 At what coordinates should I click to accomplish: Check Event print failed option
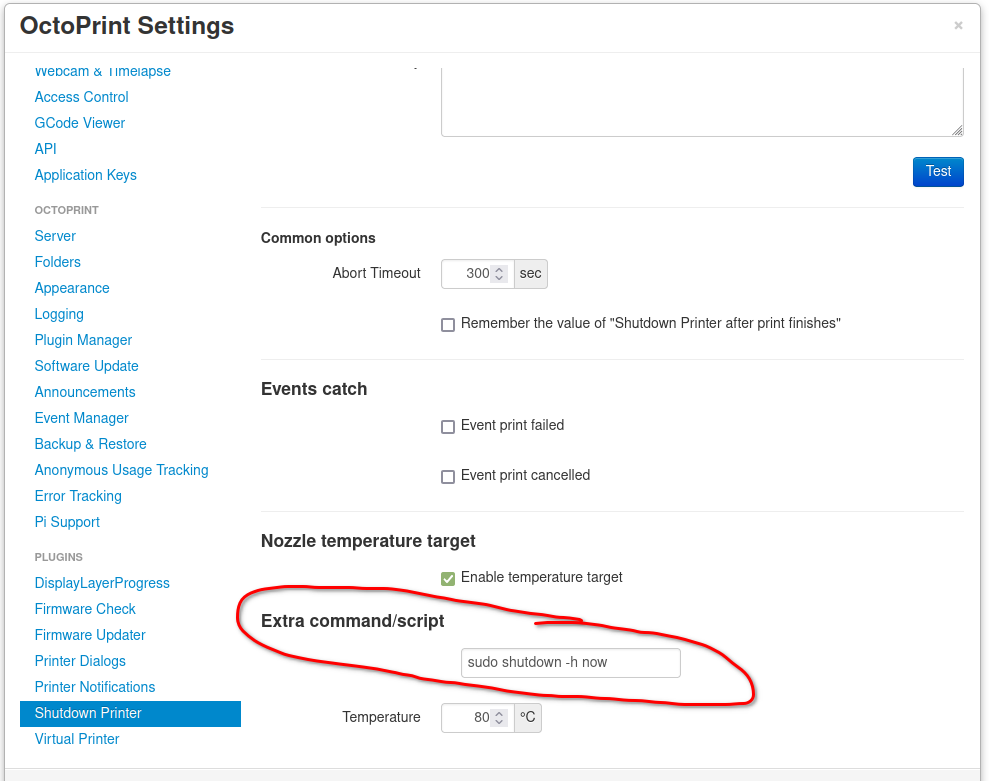pyautogui.click(x=448, y=427)
